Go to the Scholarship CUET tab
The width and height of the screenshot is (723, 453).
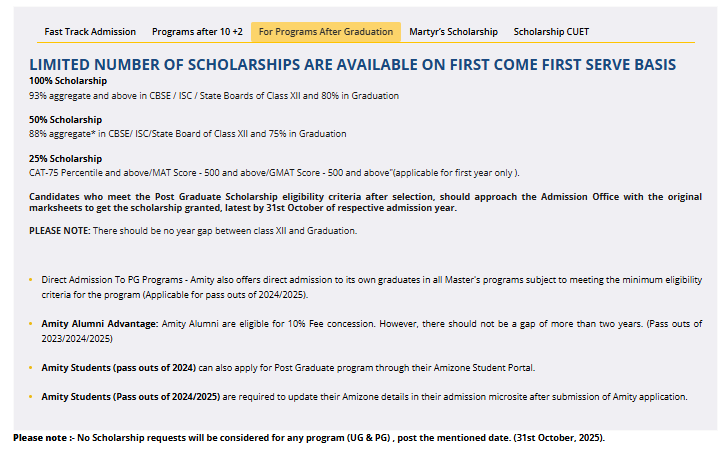(551, 32)
